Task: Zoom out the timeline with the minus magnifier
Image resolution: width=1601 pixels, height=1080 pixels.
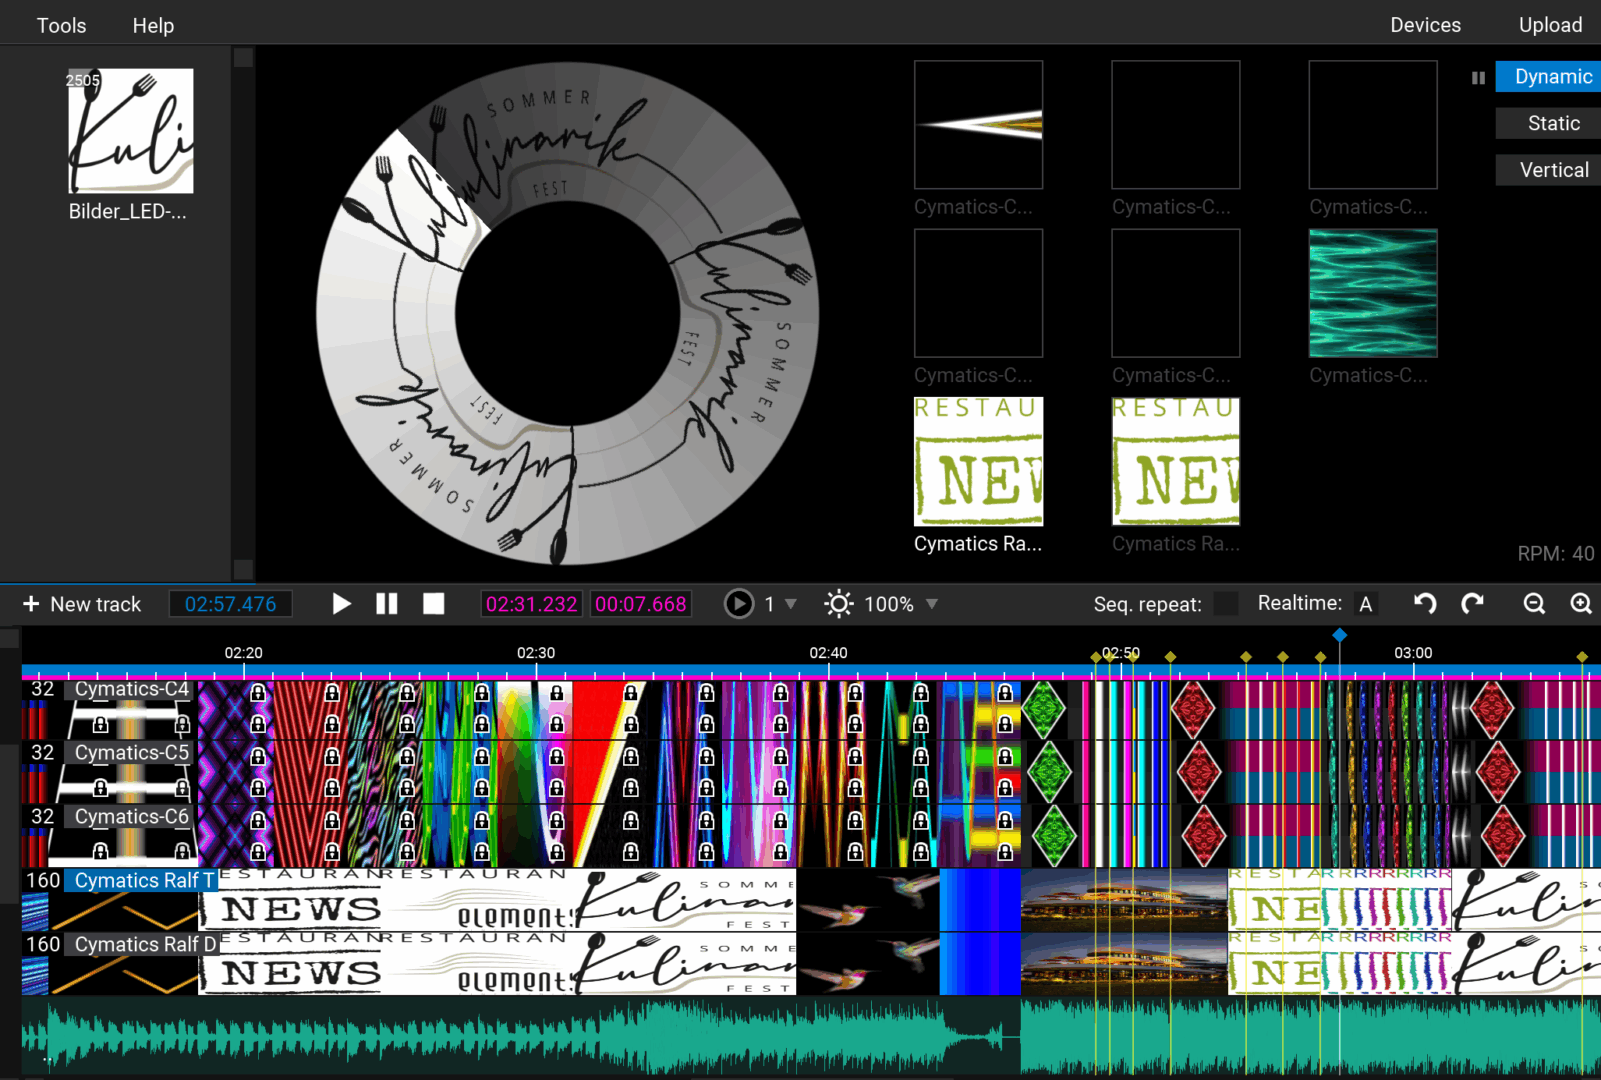Action: pos(1534,604)
